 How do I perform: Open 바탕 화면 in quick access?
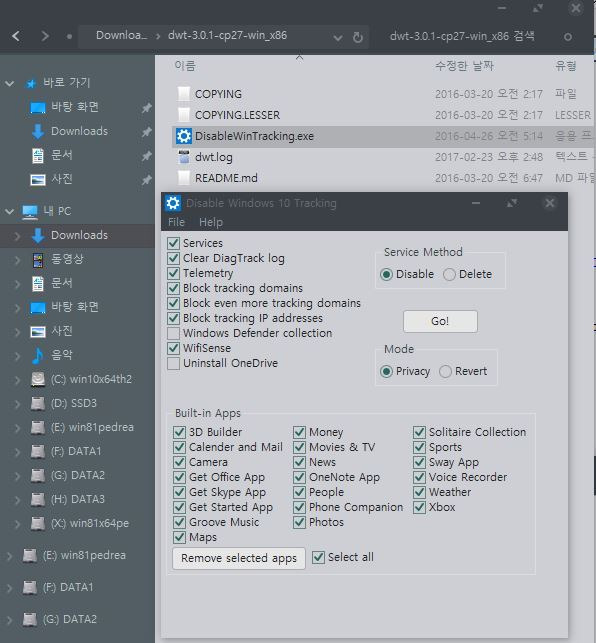(75, 107)
